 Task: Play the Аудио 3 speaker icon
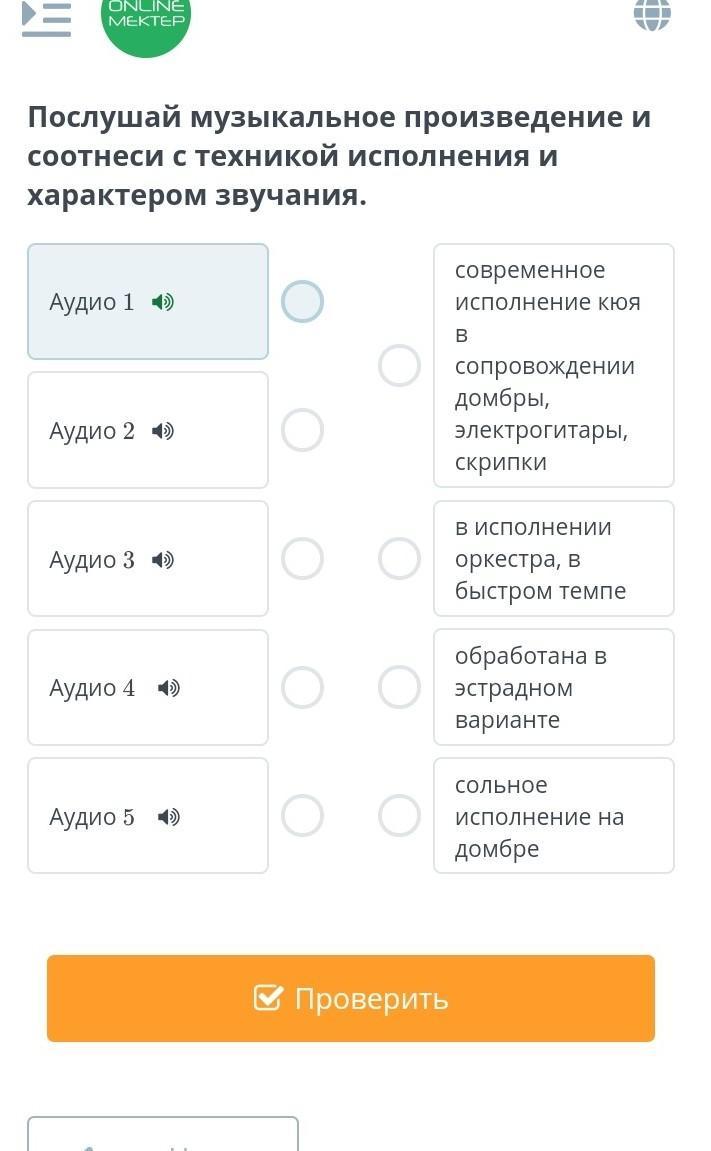point(162,560)
